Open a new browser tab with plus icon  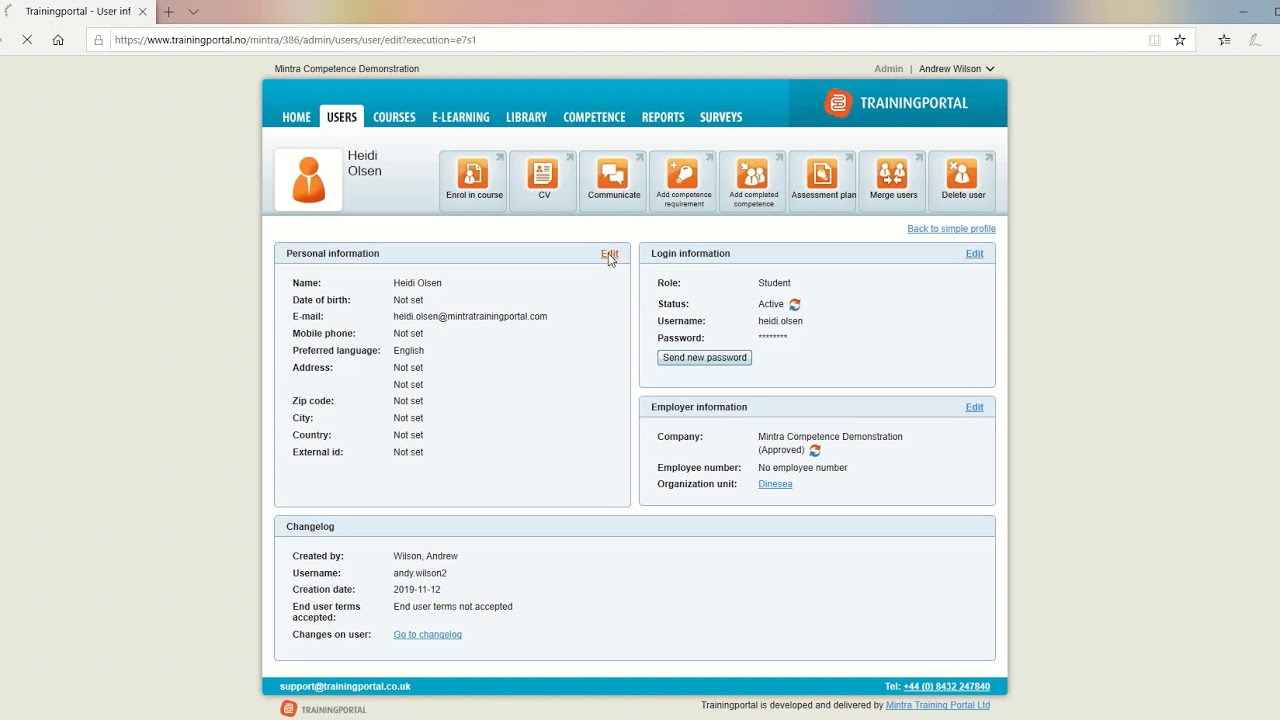click(x=168, y=12)
